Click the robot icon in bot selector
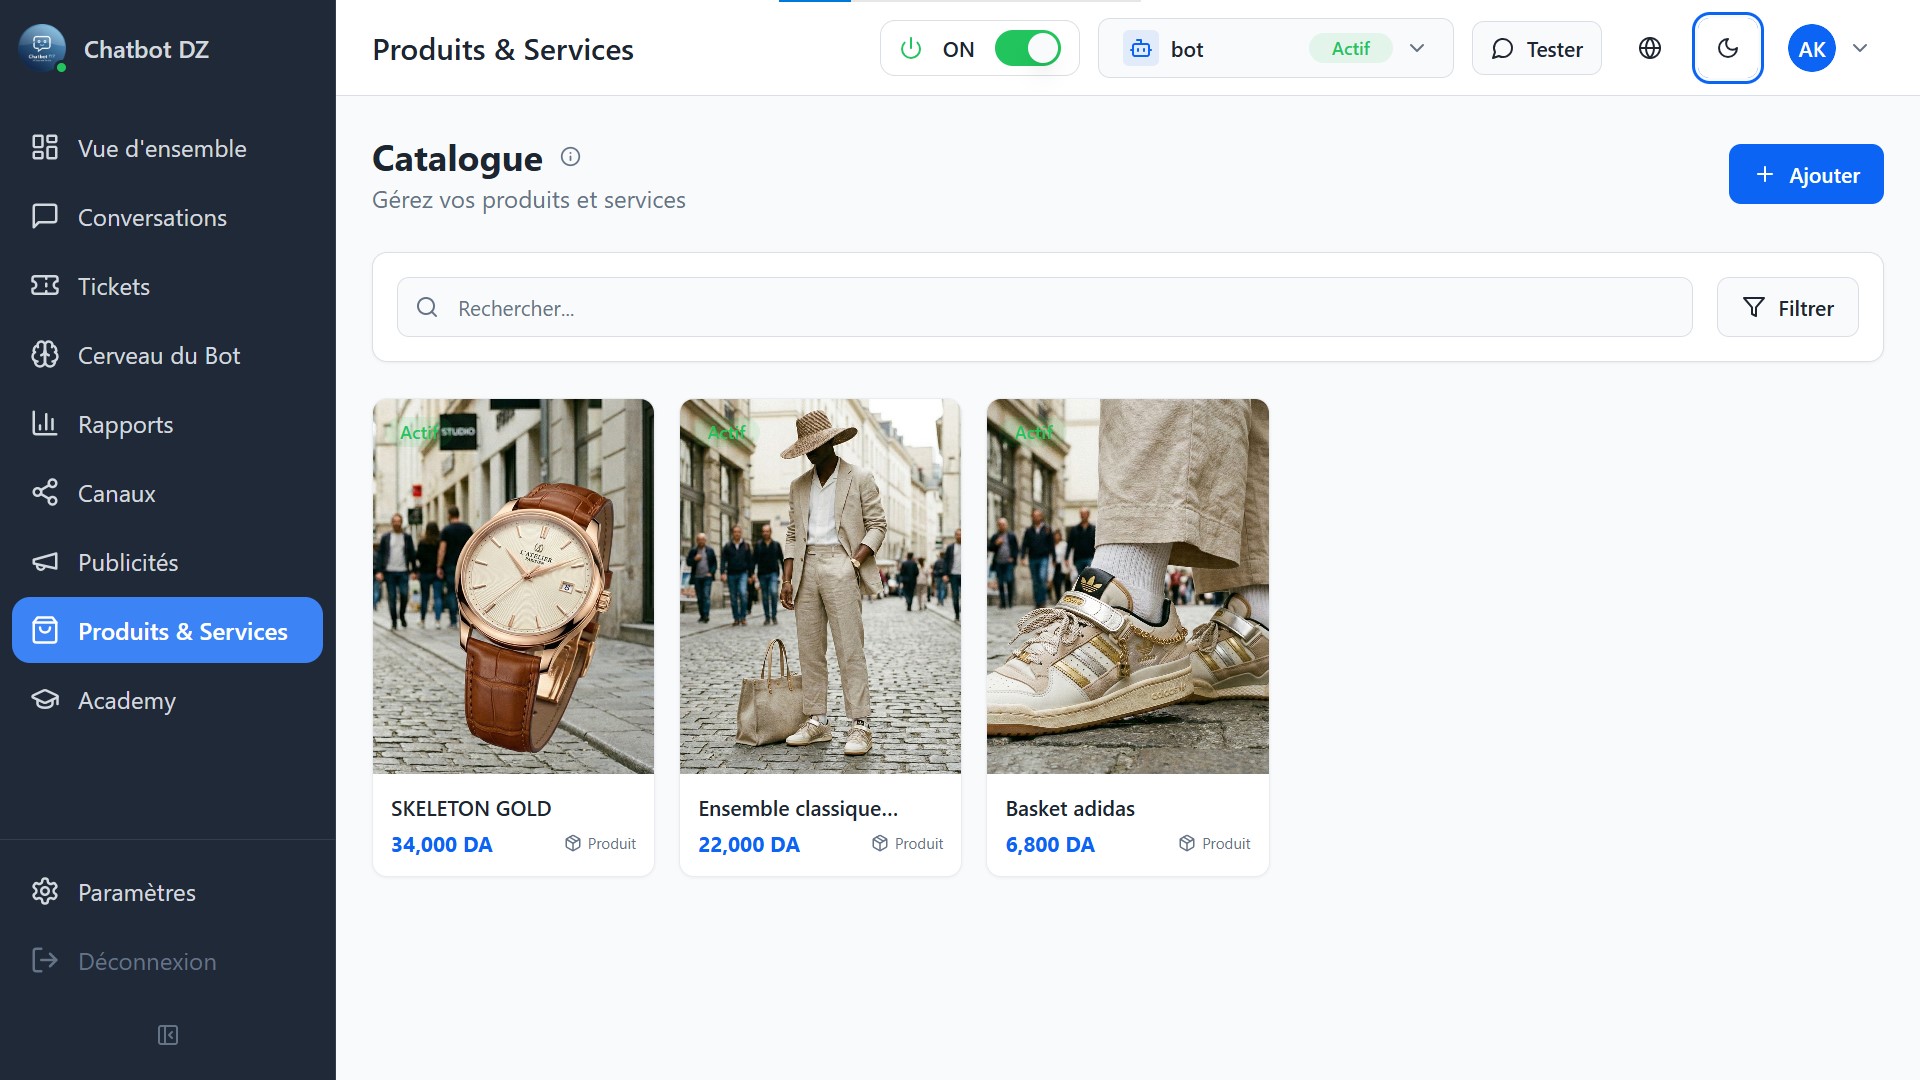The height and width of the screenshot is (1080, 1920). click(x=1141, y=48)
